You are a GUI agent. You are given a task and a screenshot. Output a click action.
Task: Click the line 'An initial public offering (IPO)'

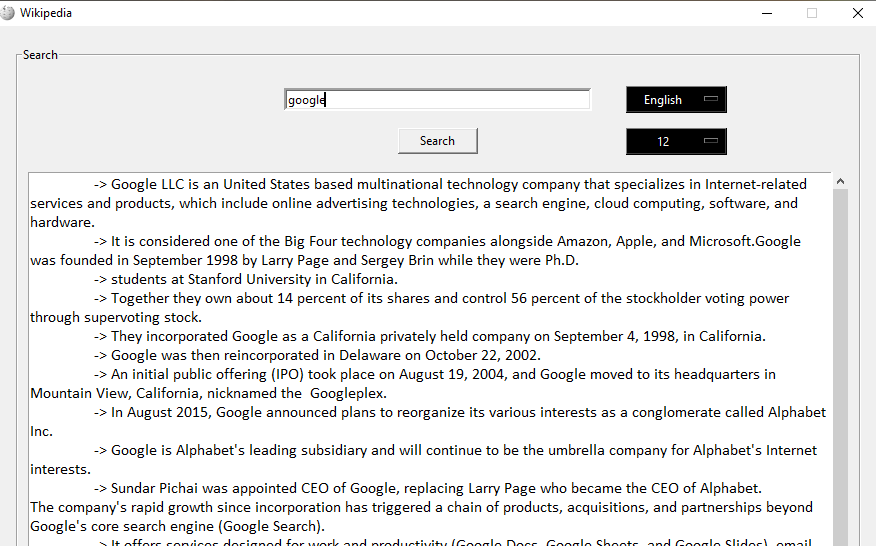[435, 374]
